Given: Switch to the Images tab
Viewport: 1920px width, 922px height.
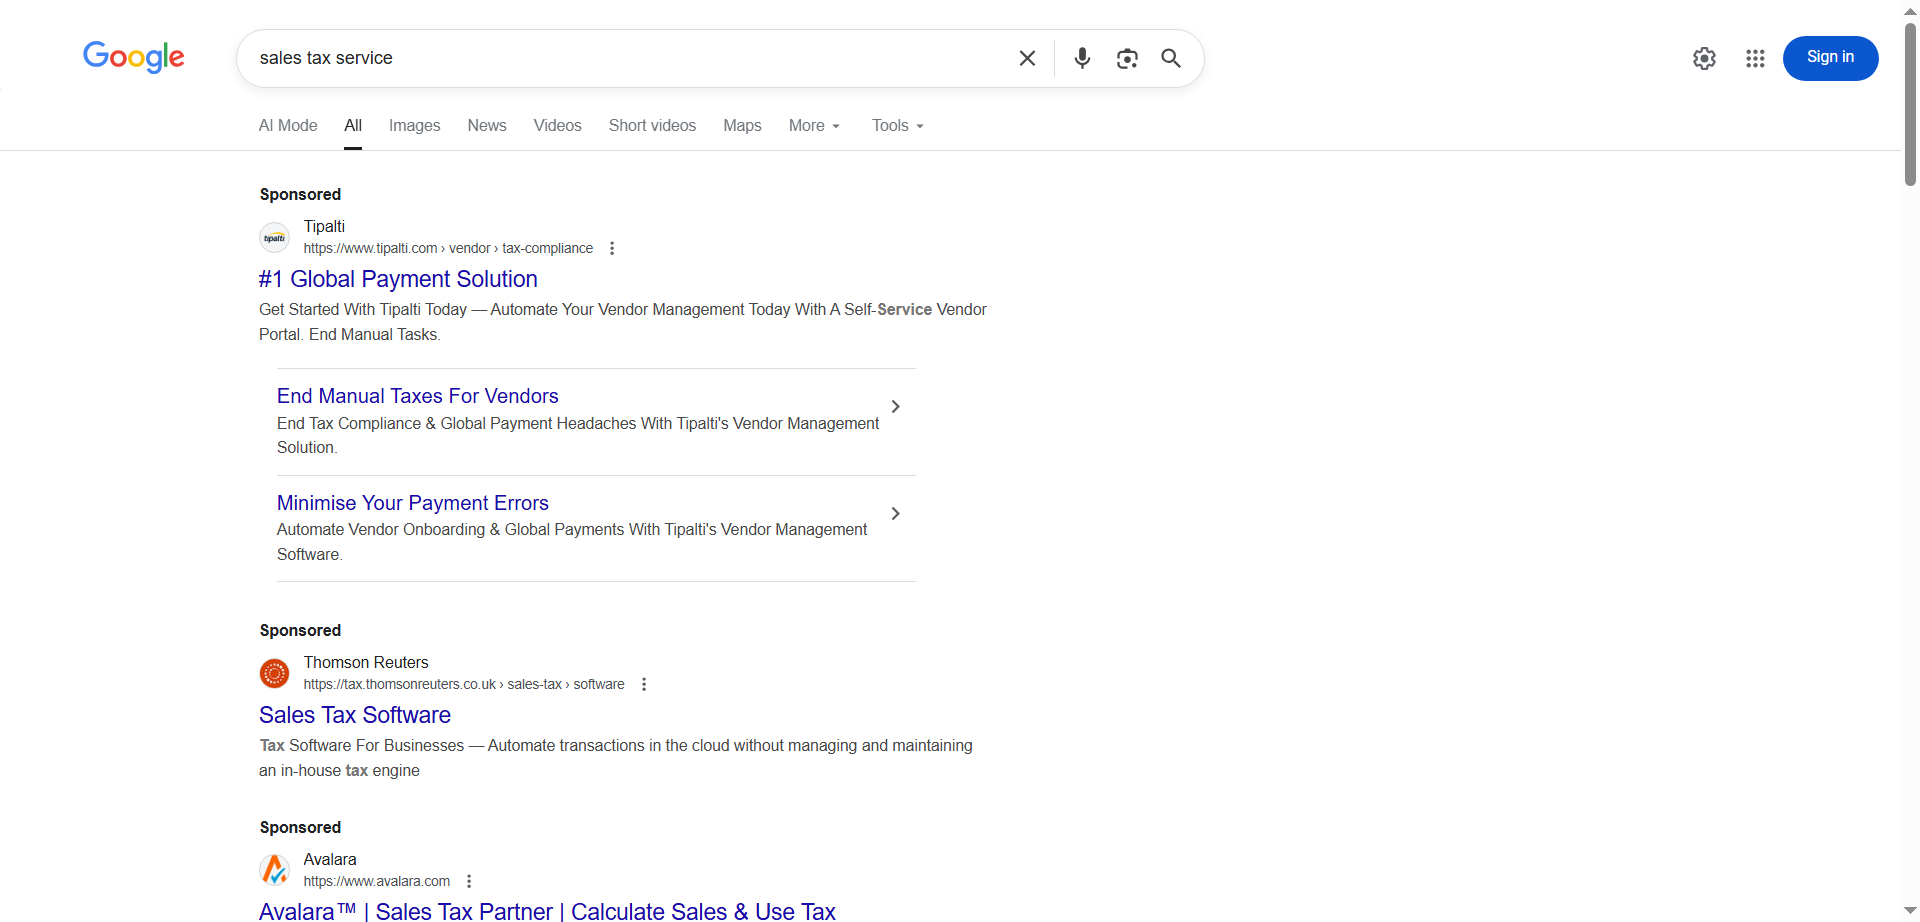Looking at the screenshot, I should tap(414, 125).
